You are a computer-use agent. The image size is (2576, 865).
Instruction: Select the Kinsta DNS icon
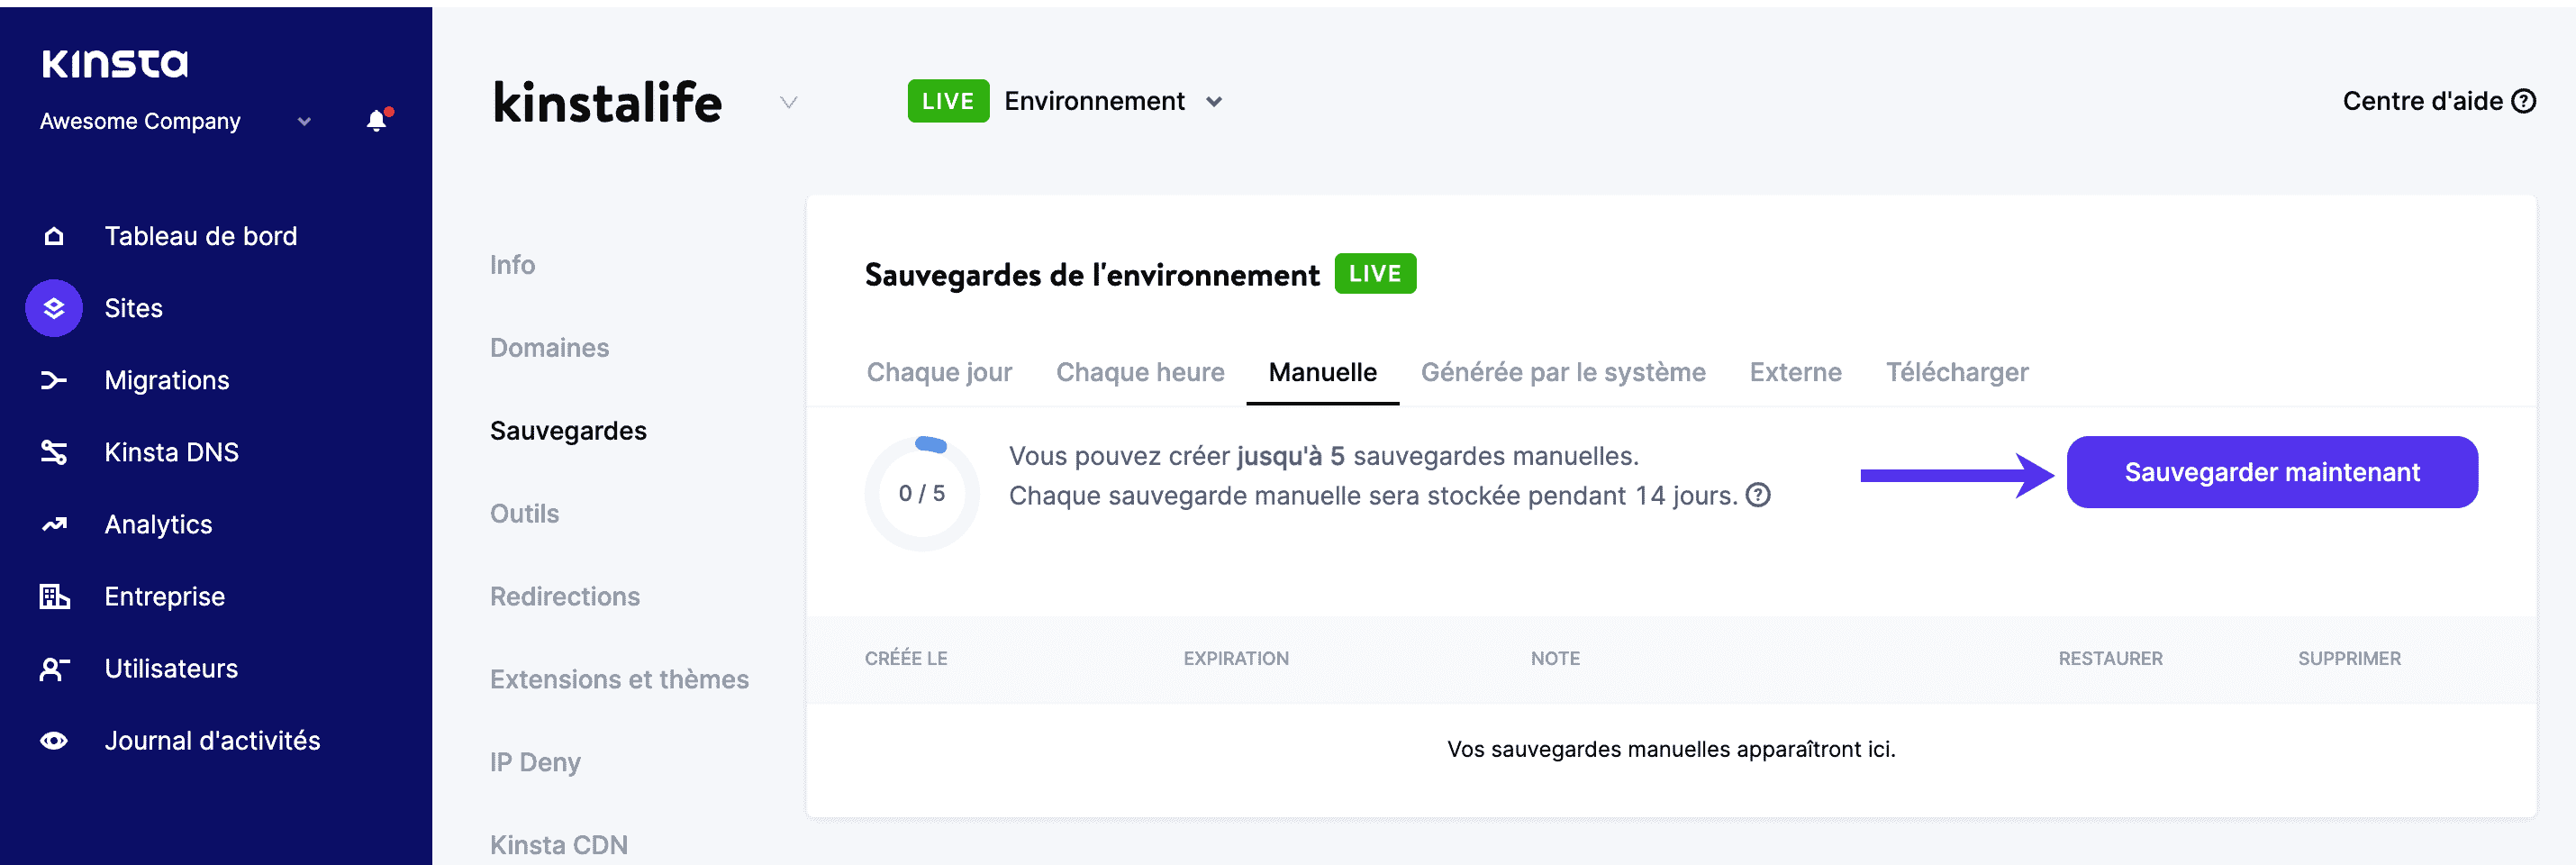pos(53,452)
